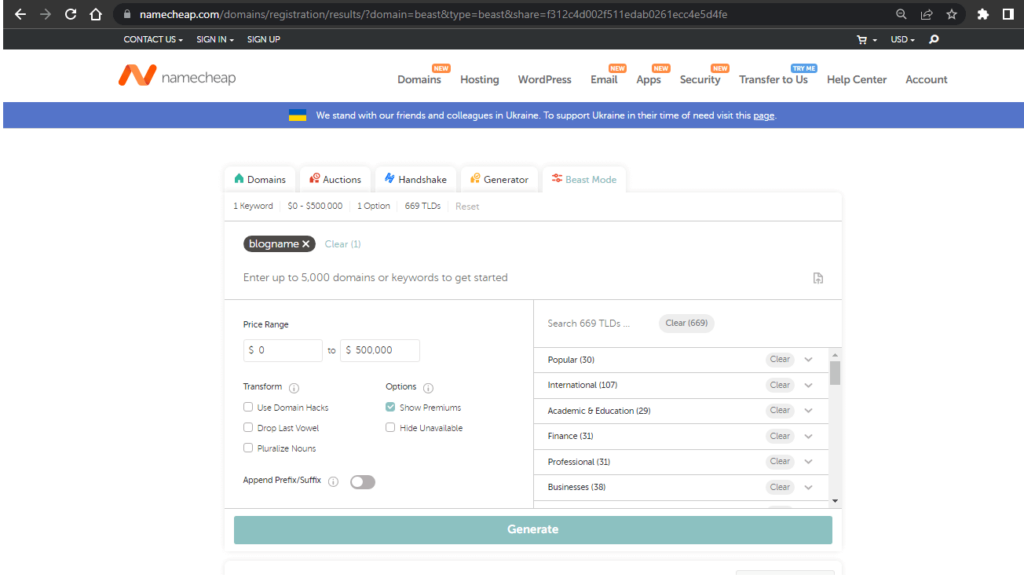
Task: Click the upload file icon in keyword box
Action: (x=818, y=278)
